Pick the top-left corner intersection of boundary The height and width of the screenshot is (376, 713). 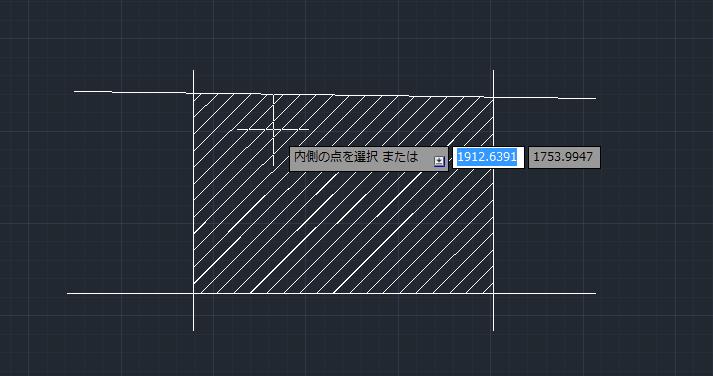(x=193, y=93)
